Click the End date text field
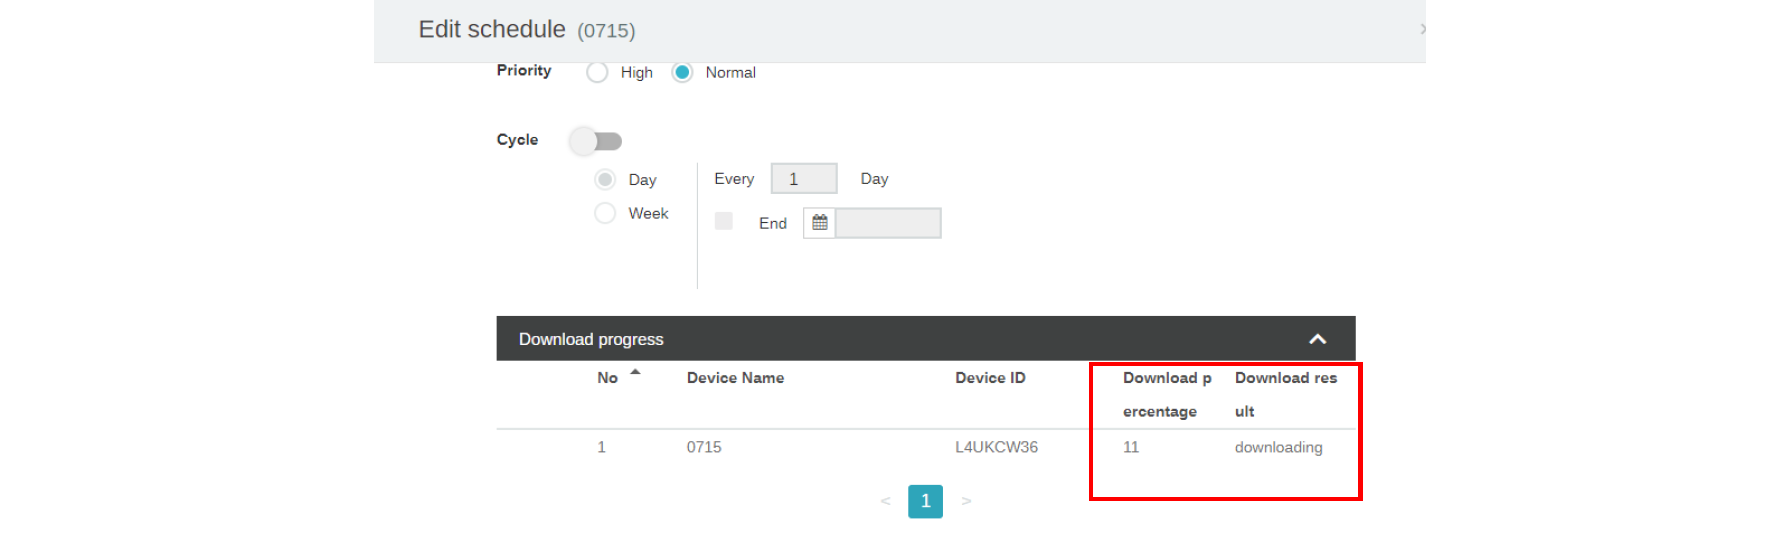This screenshot has height=533, width=1770. [888, 223]
